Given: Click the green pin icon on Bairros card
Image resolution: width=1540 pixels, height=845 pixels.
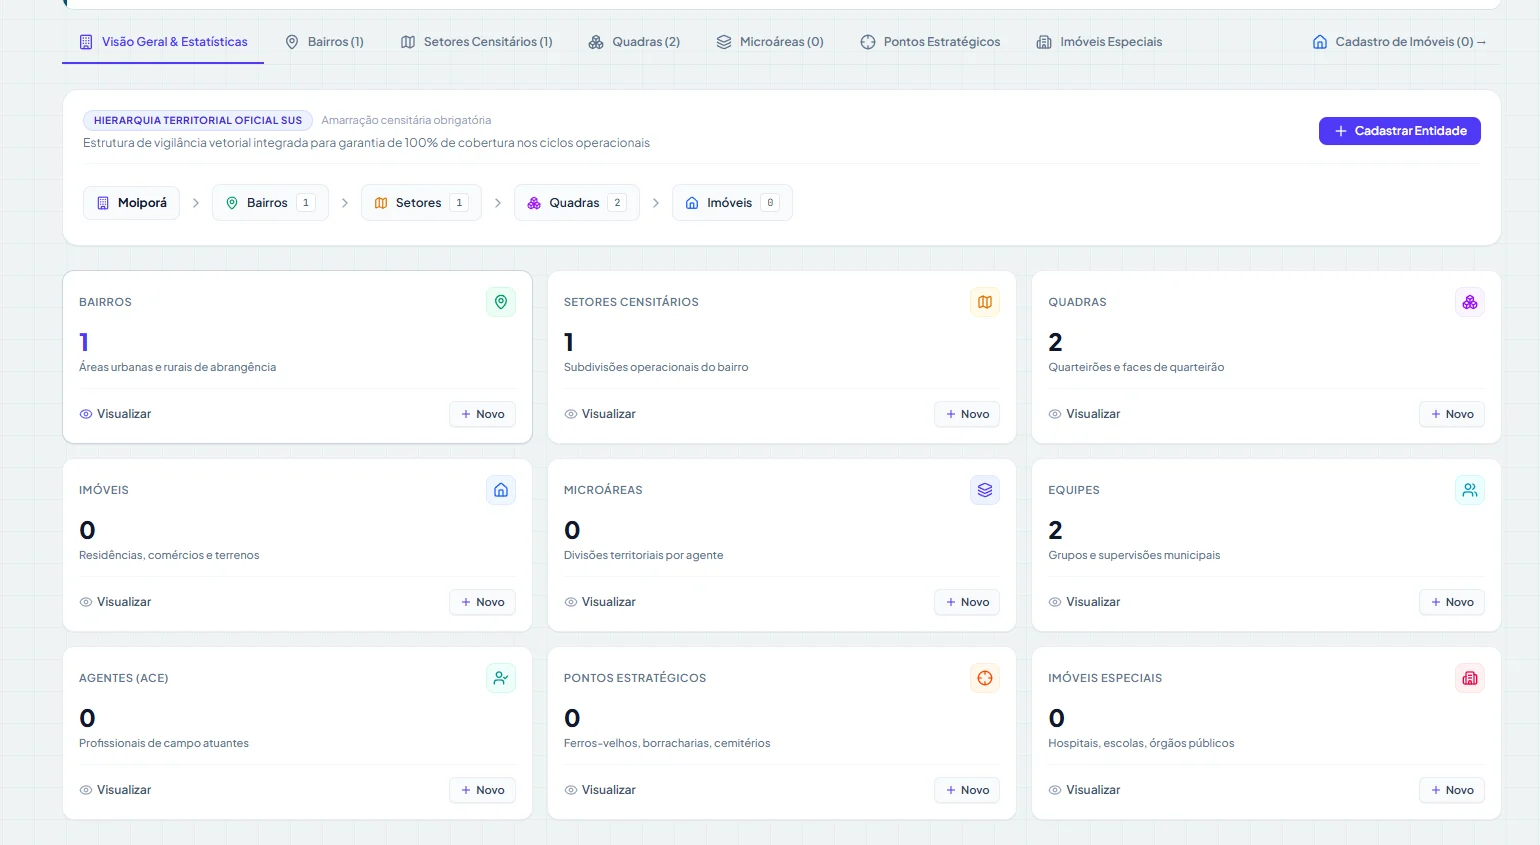Looking at the screenshot, I should [x=501, y=302].
